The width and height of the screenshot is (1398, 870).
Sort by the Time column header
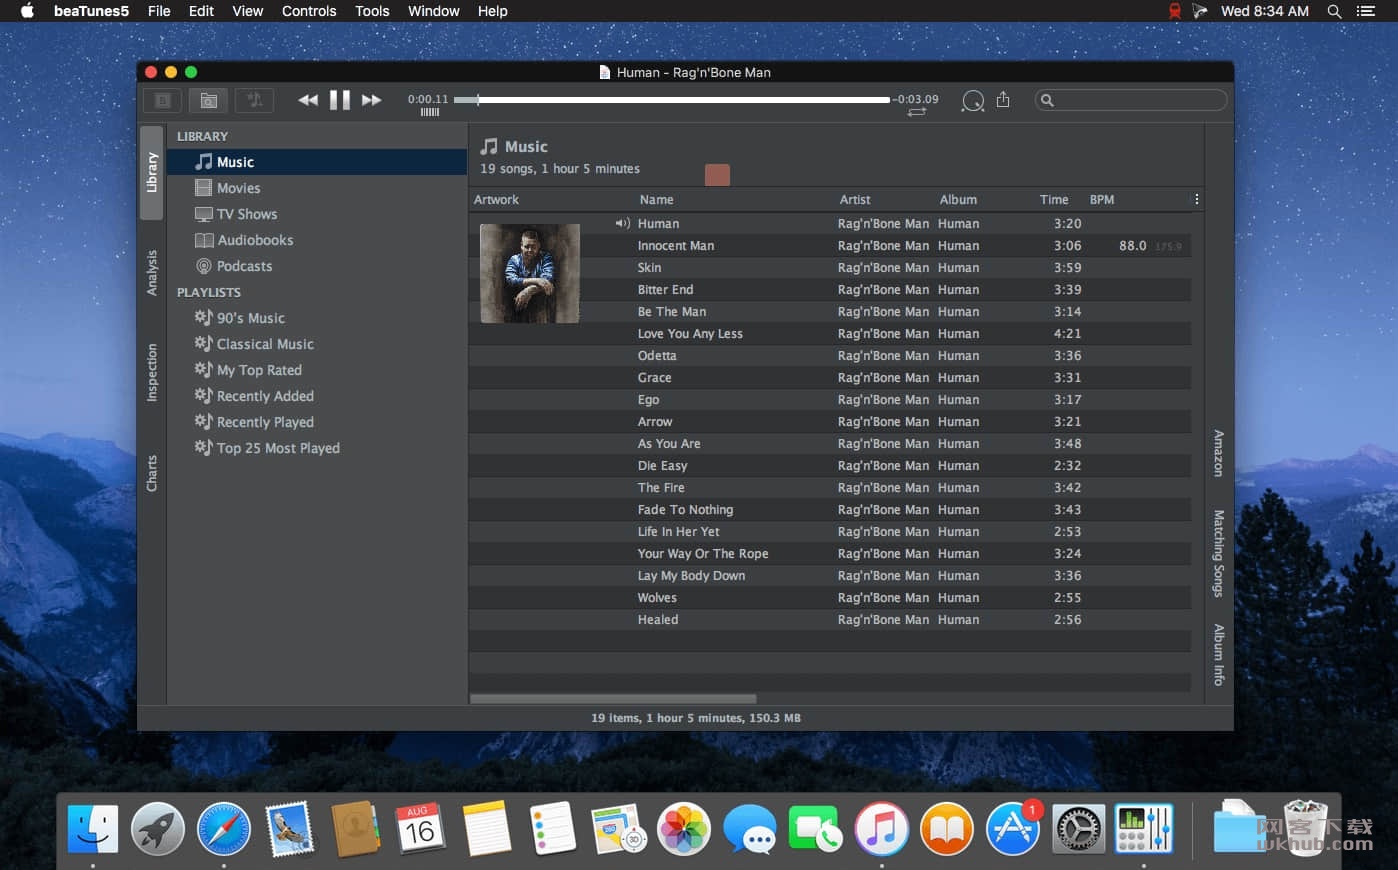point(1054,200)
